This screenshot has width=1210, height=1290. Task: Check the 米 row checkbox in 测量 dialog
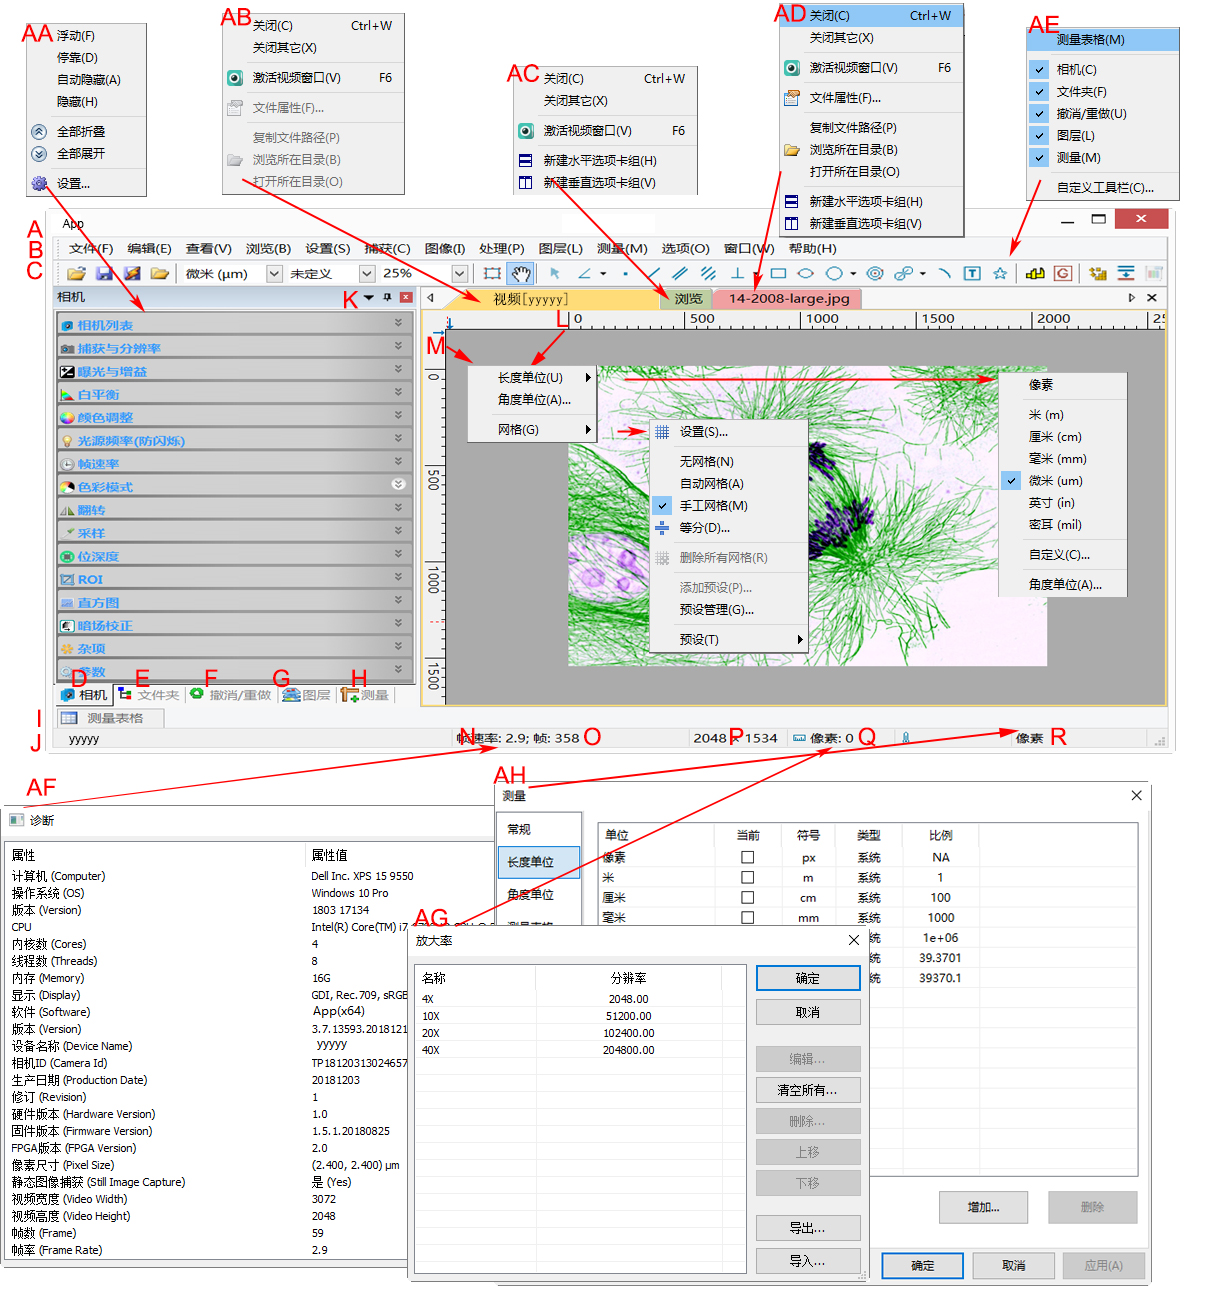[747, 877]
